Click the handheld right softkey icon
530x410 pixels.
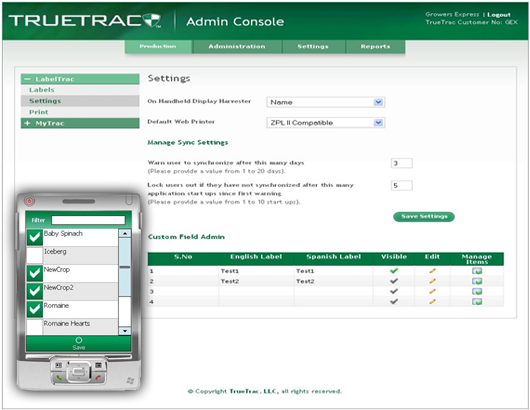point(98,365)
